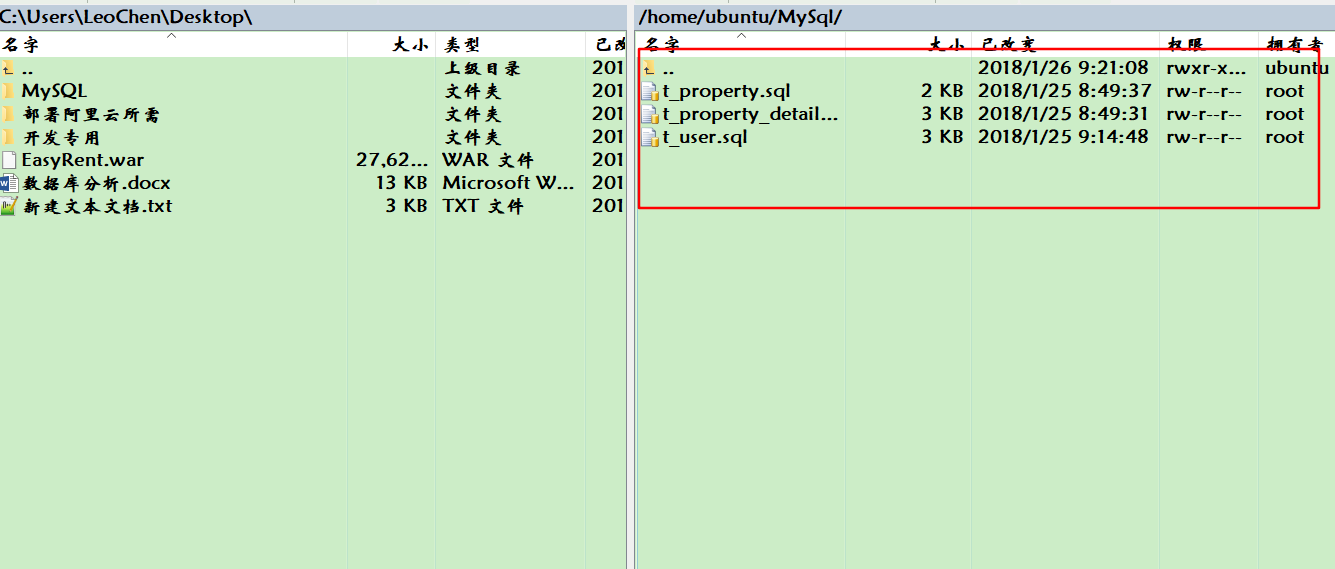Select t_user.sql file name
This screenshot has height=569, width=1335.
[705, 137]
